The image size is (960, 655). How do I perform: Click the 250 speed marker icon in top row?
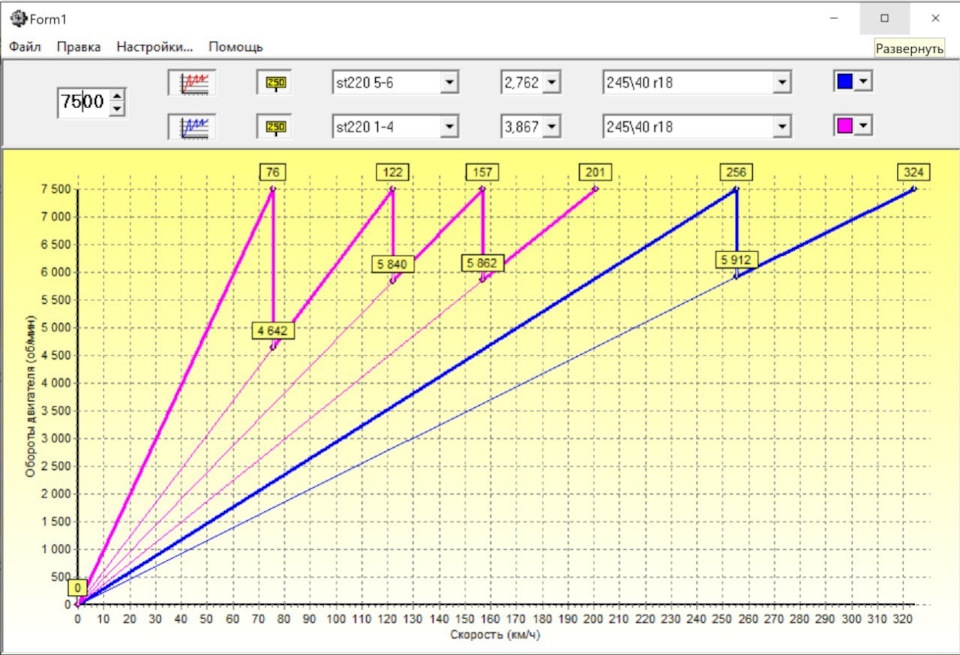pyautogui.click(x=276, y=83)
